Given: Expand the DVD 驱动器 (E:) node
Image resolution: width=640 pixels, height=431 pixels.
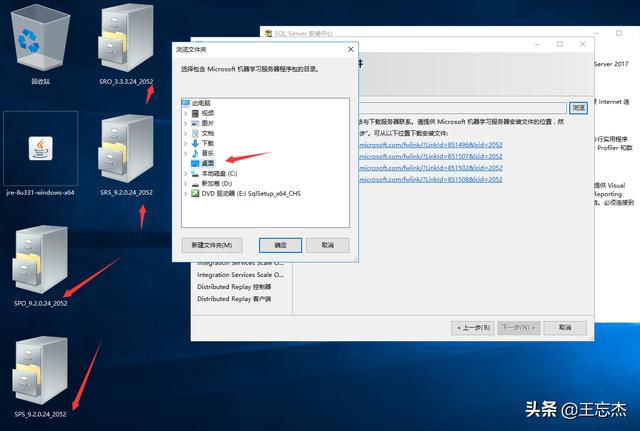Looking at the screenshot, I should [185, 193].
